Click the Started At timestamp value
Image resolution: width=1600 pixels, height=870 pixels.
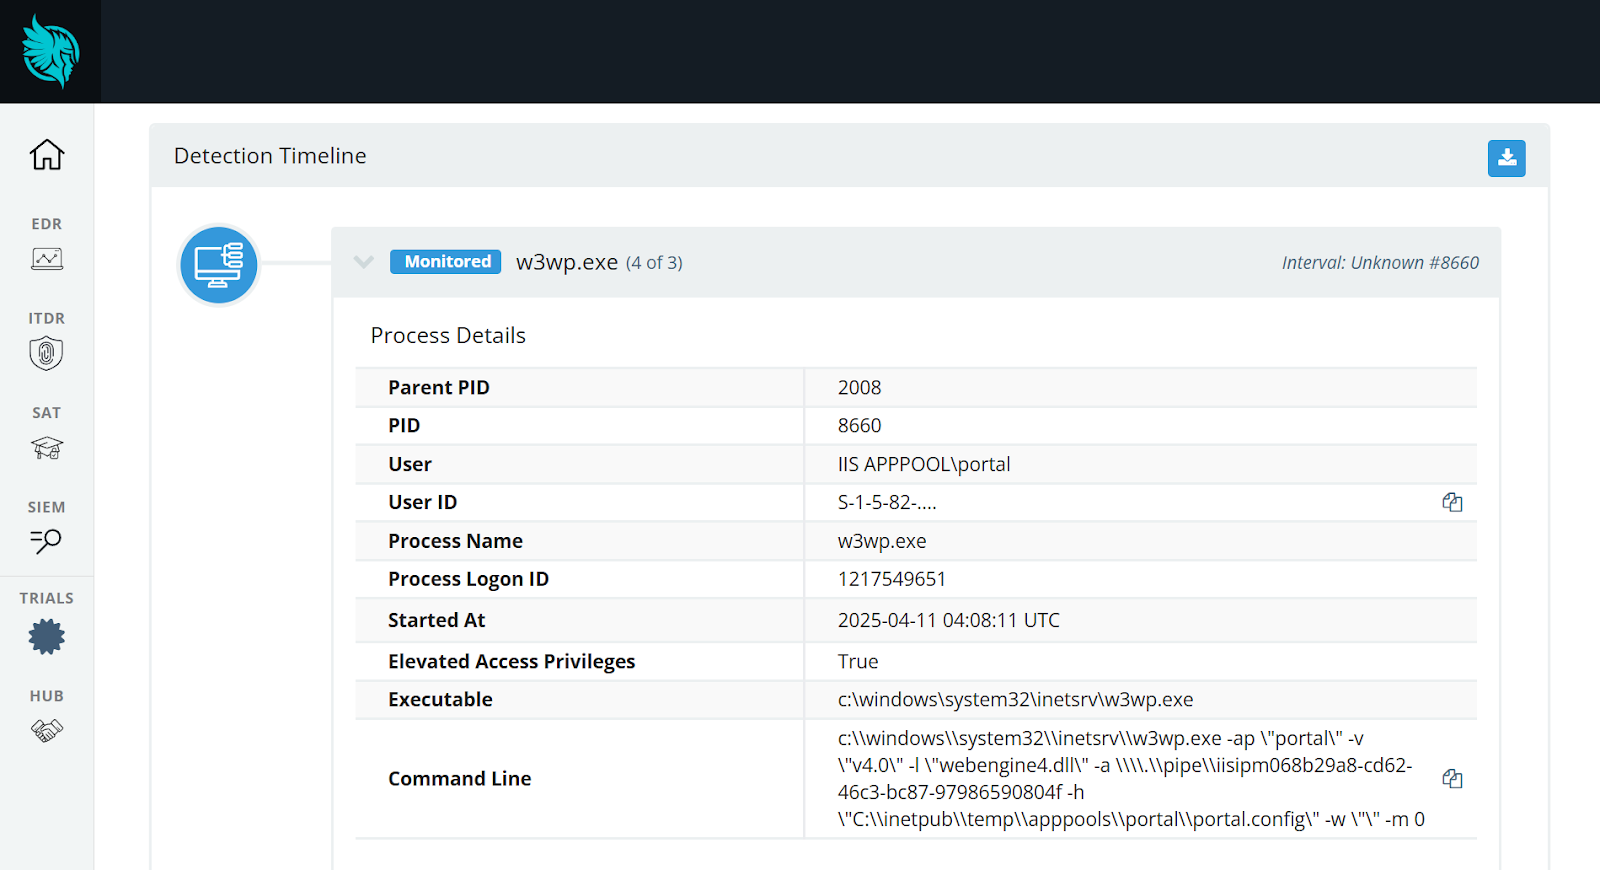click(948, 620)
